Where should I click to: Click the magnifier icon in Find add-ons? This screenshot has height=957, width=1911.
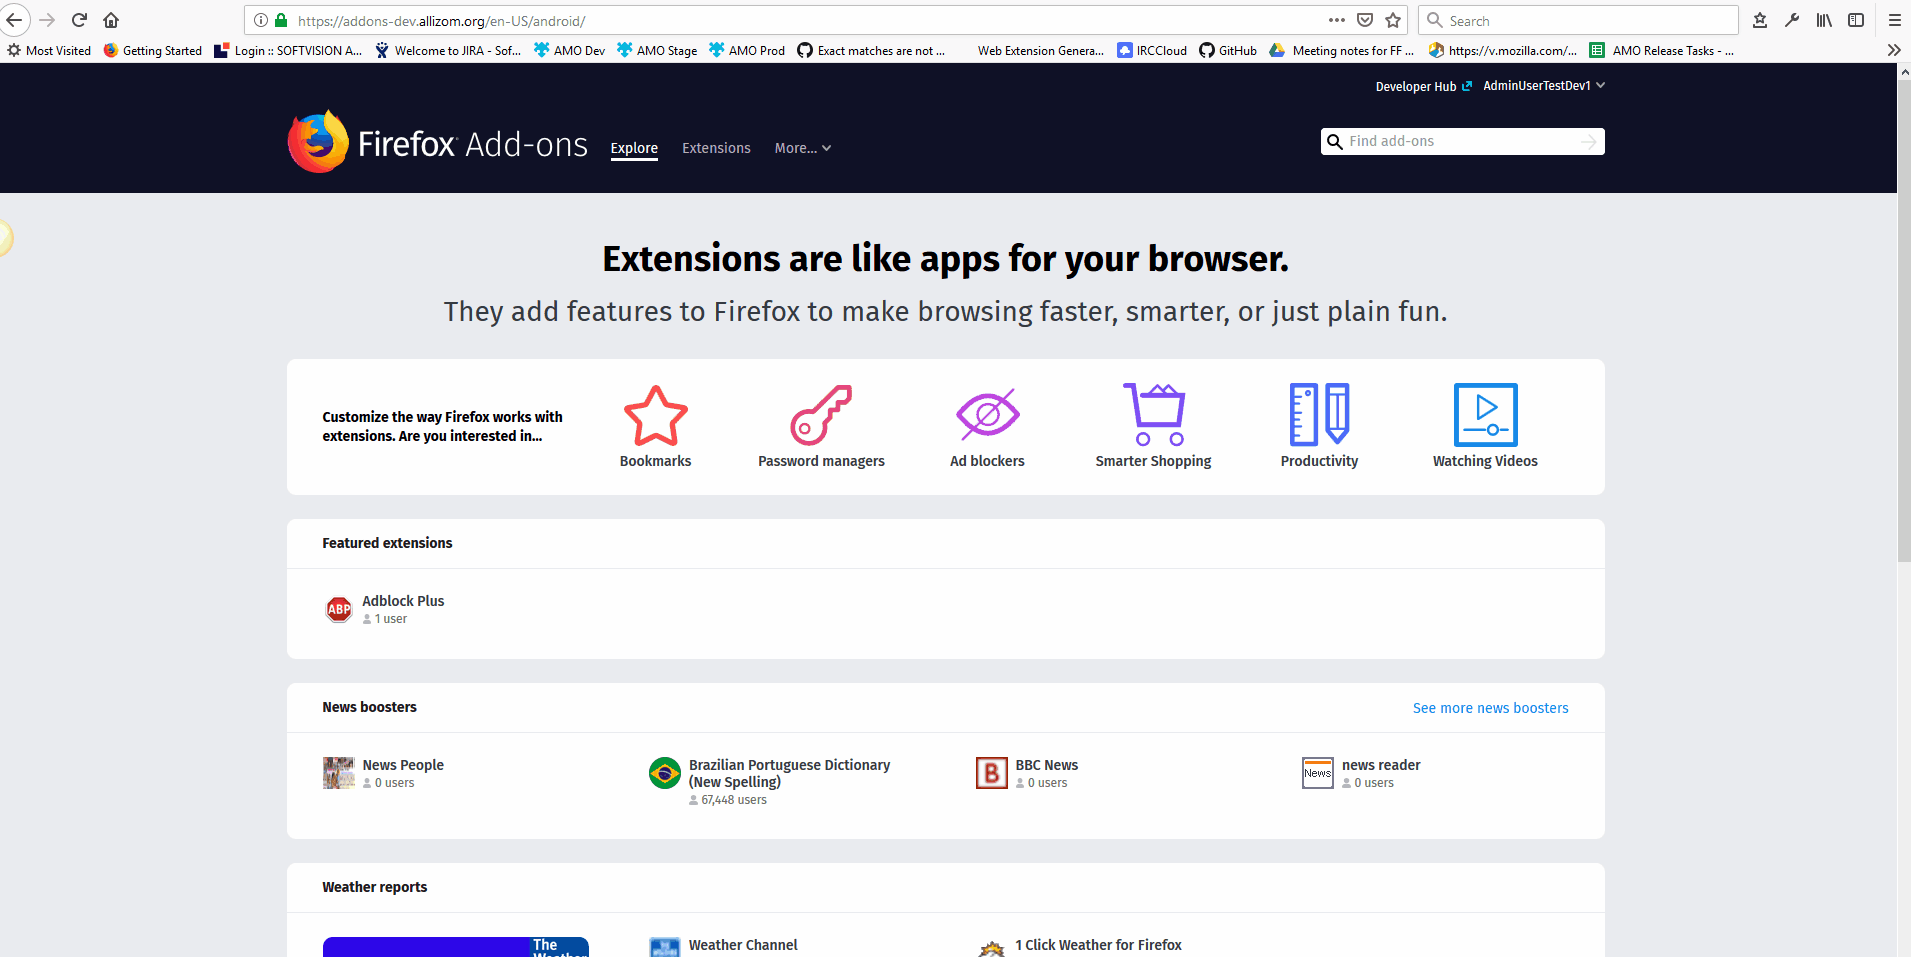click(x=1334, y=142)
